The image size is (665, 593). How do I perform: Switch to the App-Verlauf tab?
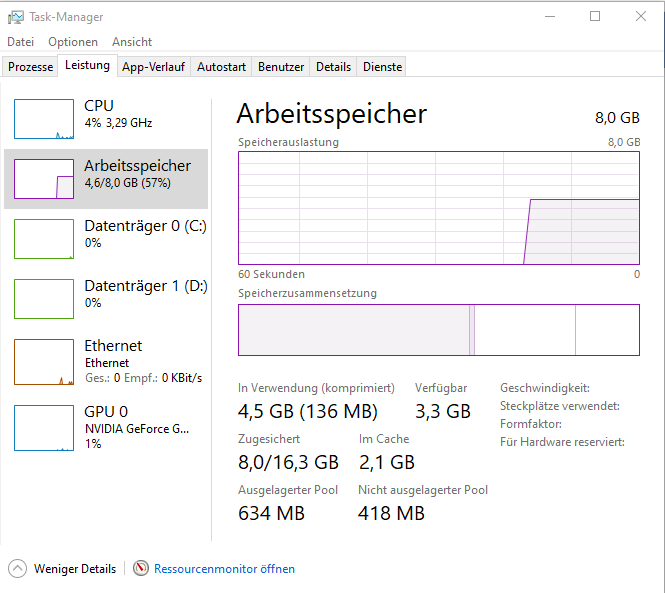coord(154,67)
